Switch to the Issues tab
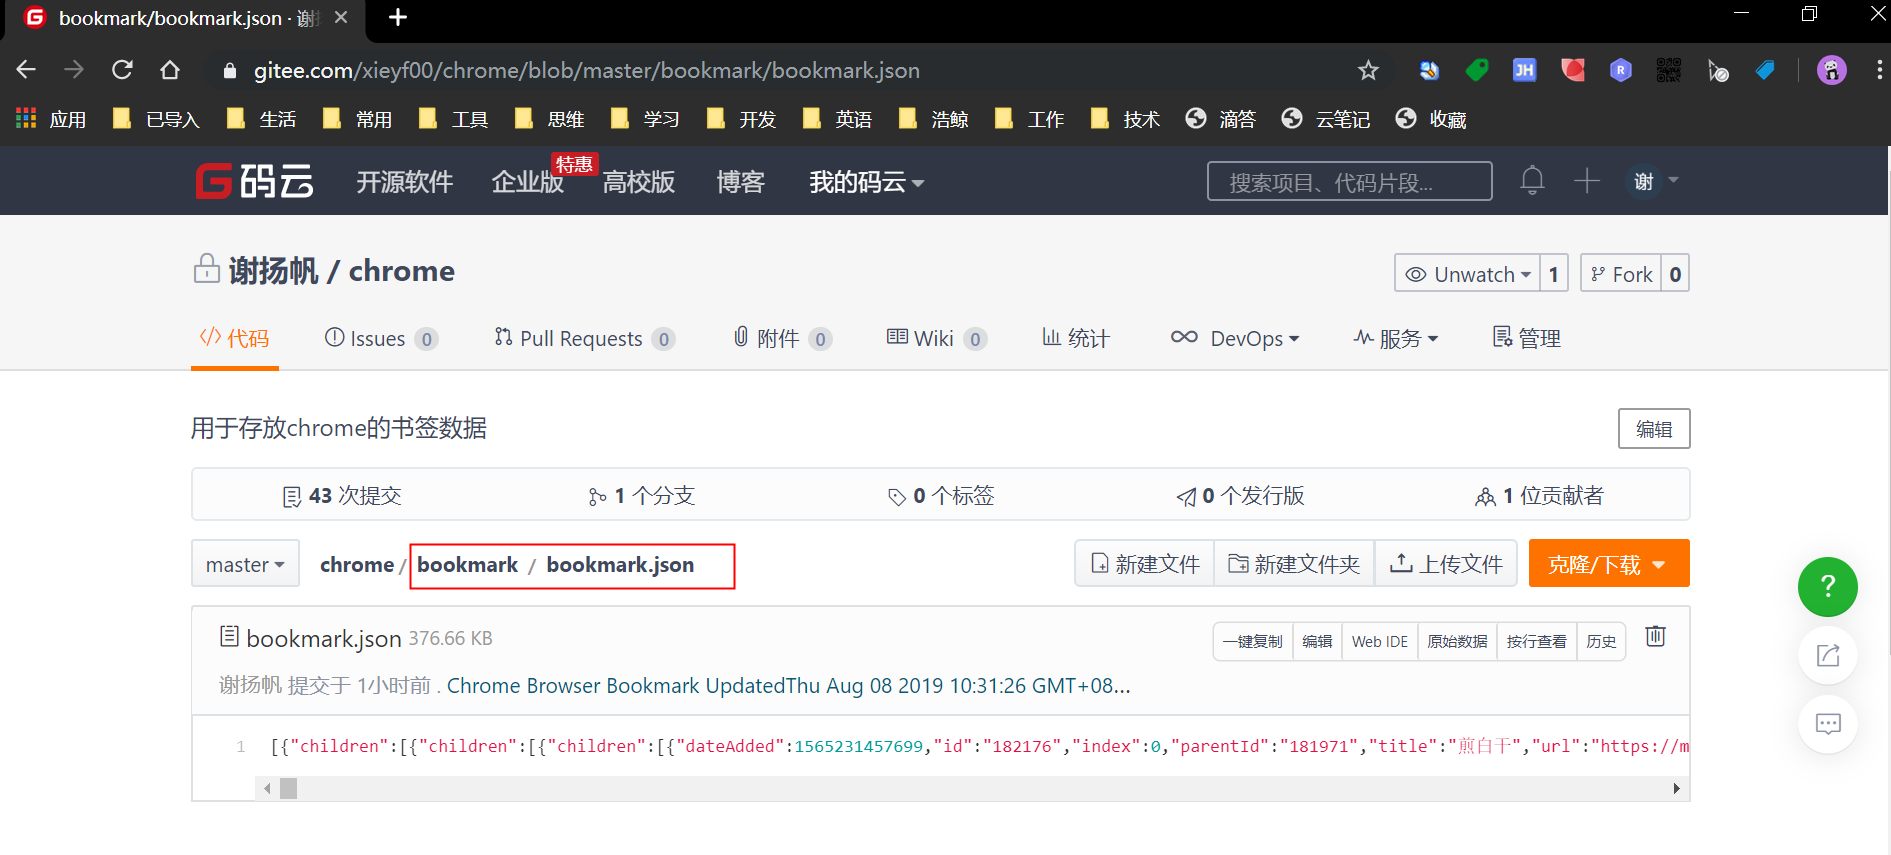Image resolution: width=1891 pixels, height=855 pixels. coord(379,339)
